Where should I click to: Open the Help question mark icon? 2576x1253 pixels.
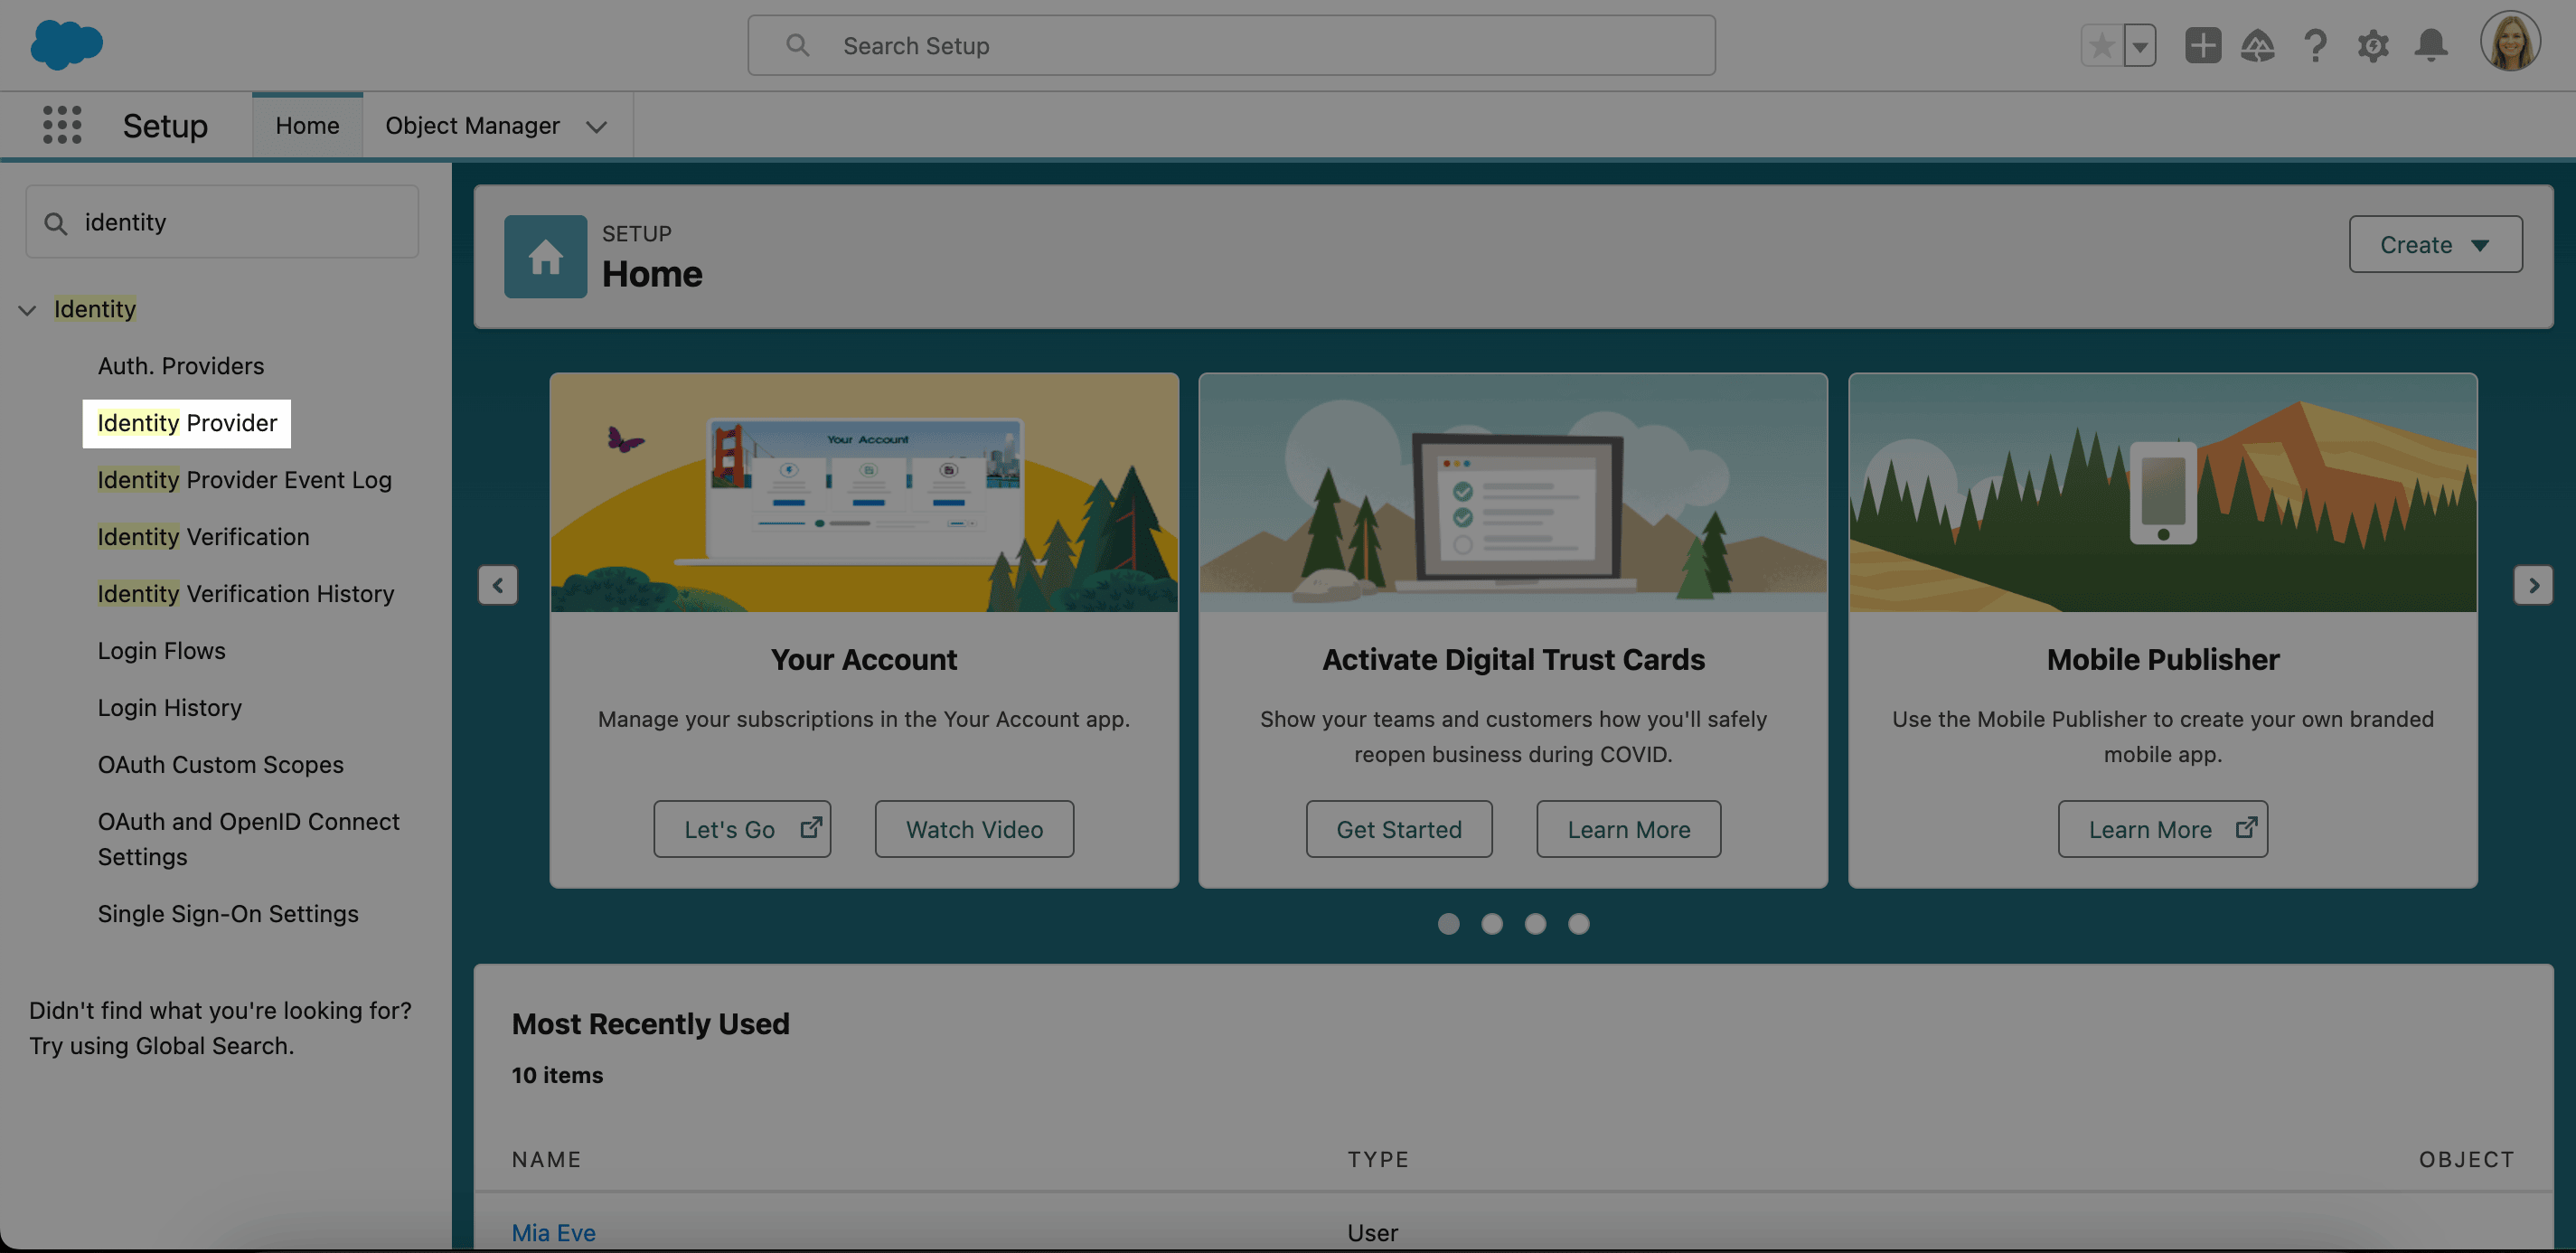2315,45
